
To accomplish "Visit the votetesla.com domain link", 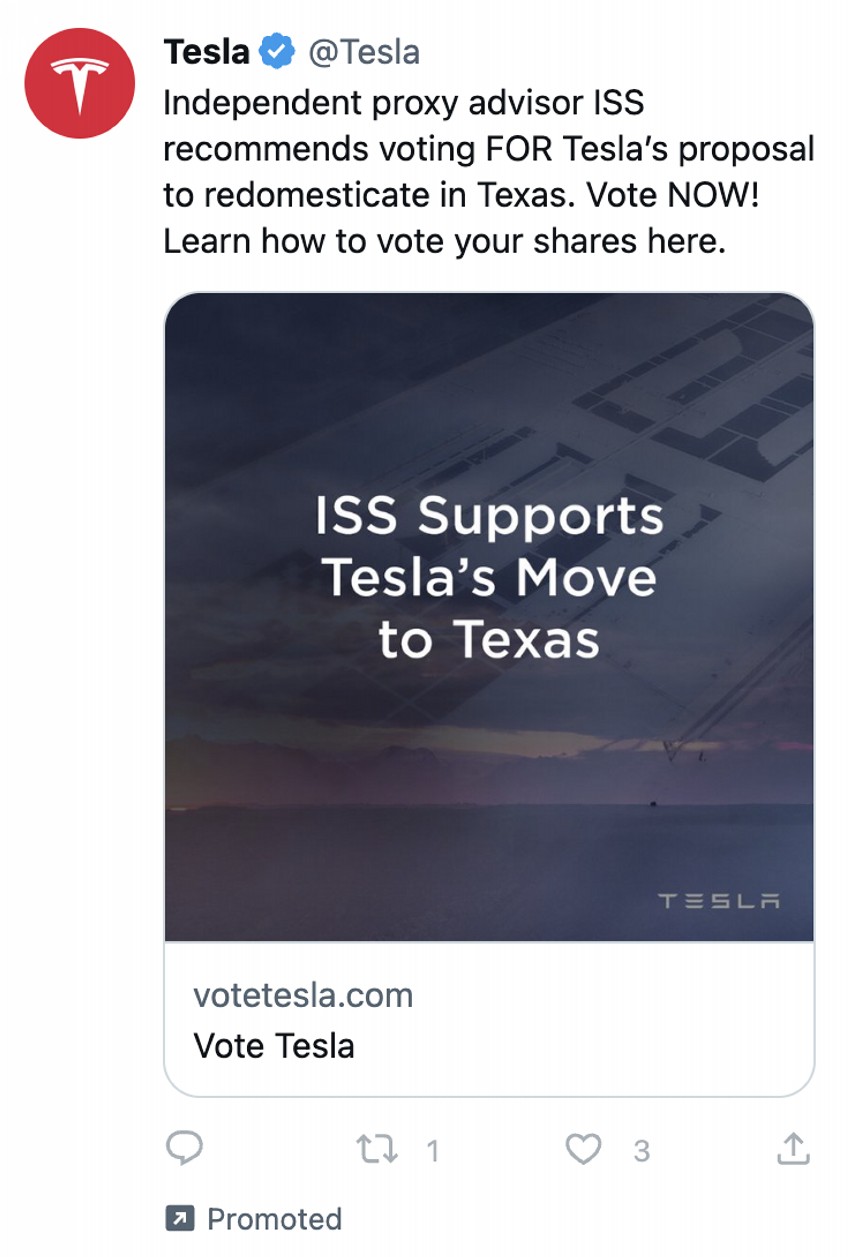I will (x=303, y=995).
